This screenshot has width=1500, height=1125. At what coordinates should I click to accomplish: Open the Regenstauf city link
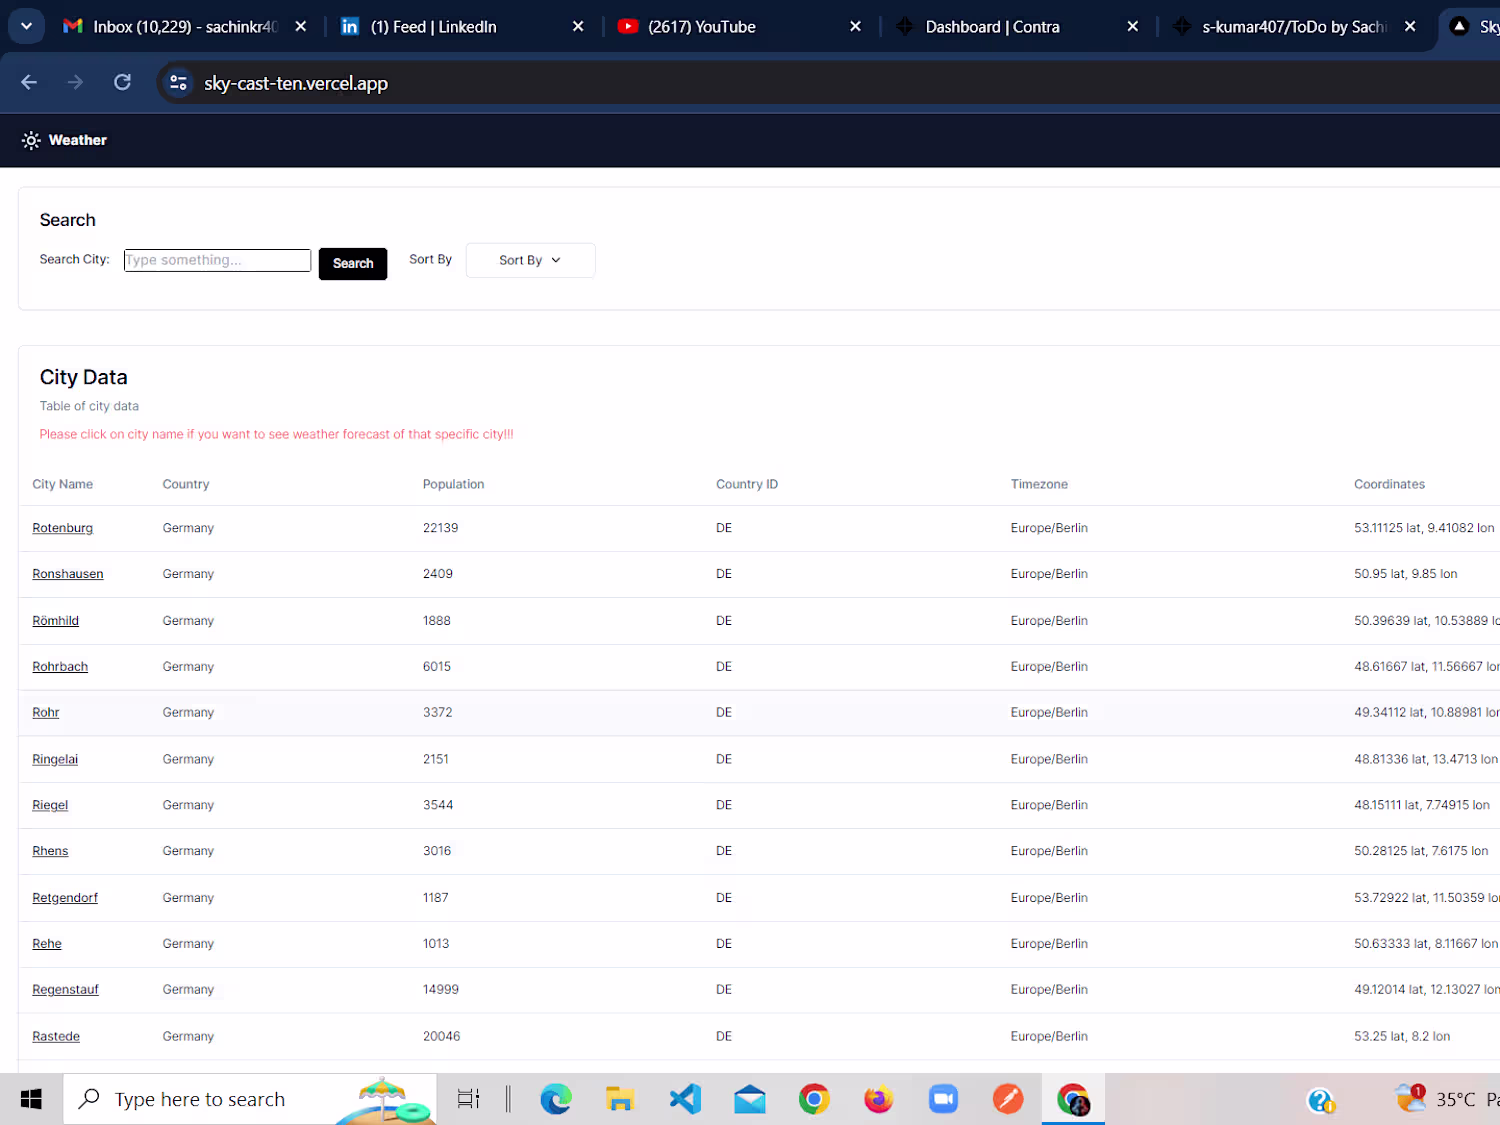(x=65, y=990)
